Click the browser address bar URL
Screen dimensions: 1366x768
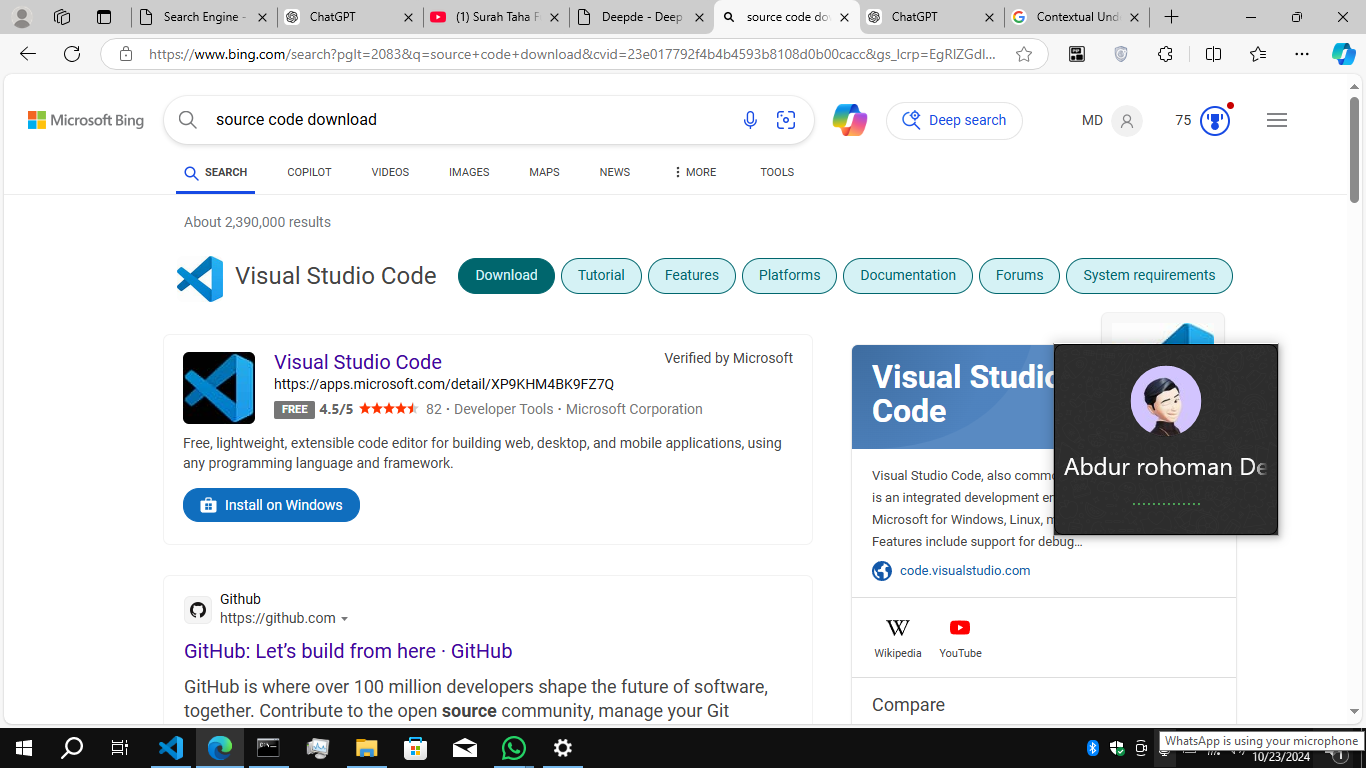572,54
